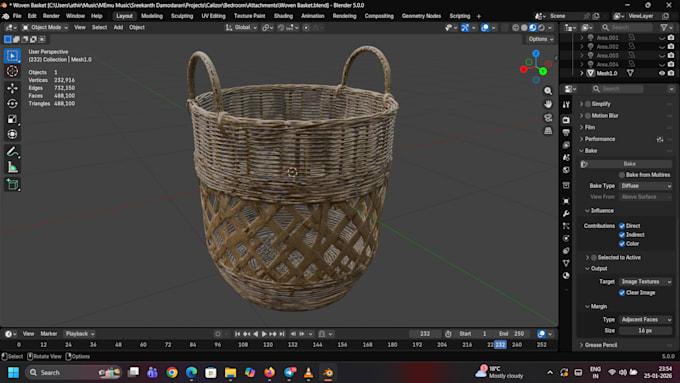Activate the Rotate tool
This screenshot has width=680, height=383.
[x=12, y=104]
